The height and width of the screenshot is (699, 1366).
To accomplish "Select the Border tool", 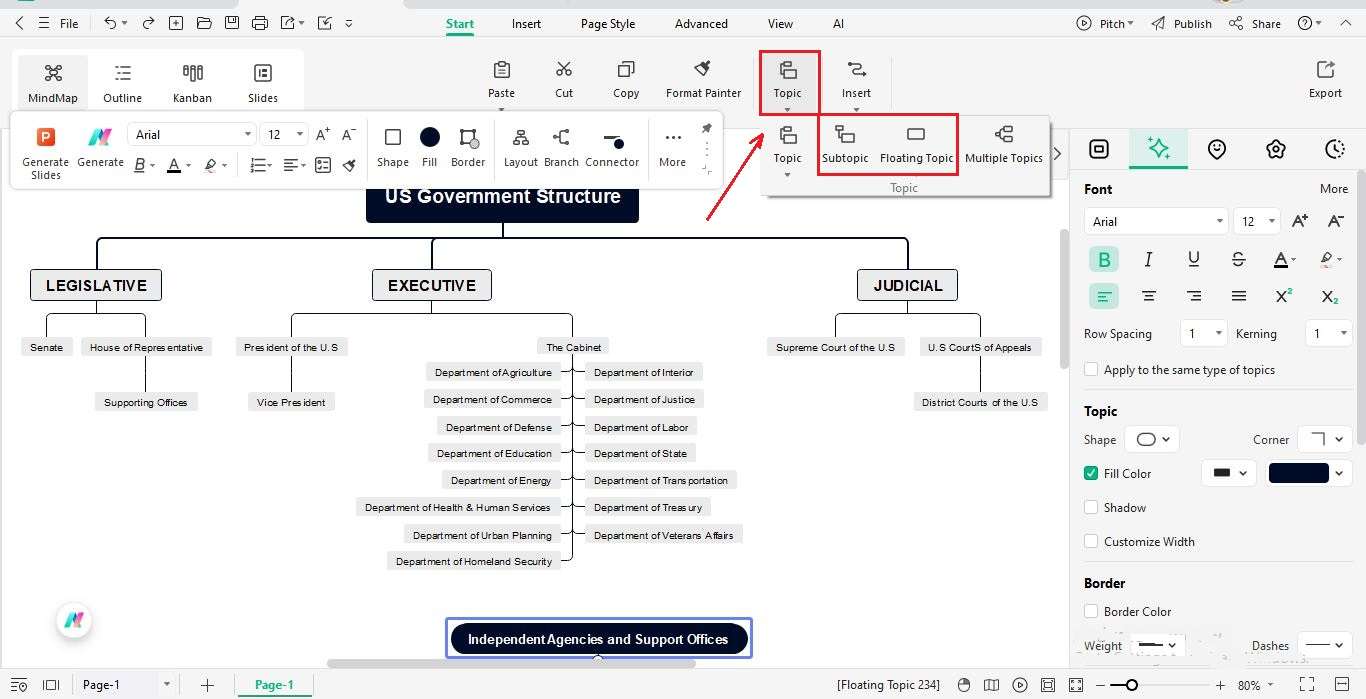I will click(467, 146).
